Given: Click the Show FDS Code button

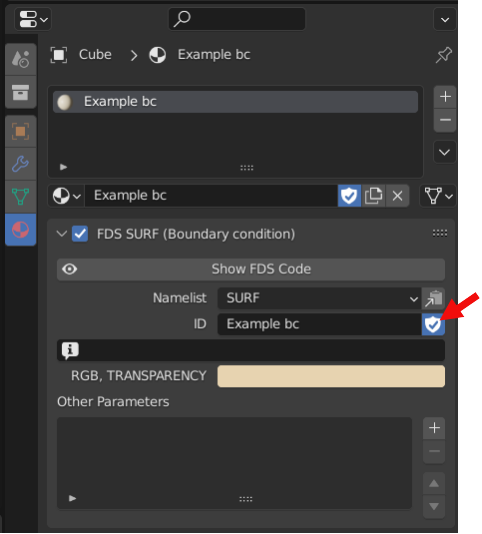Looking at the screenshot, I should [251, 269].
